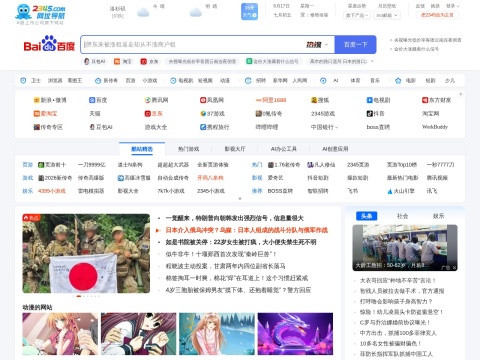Open the red 京东 link in grid
The width and height of the screenshot is (480, 360).
point(153,114)
